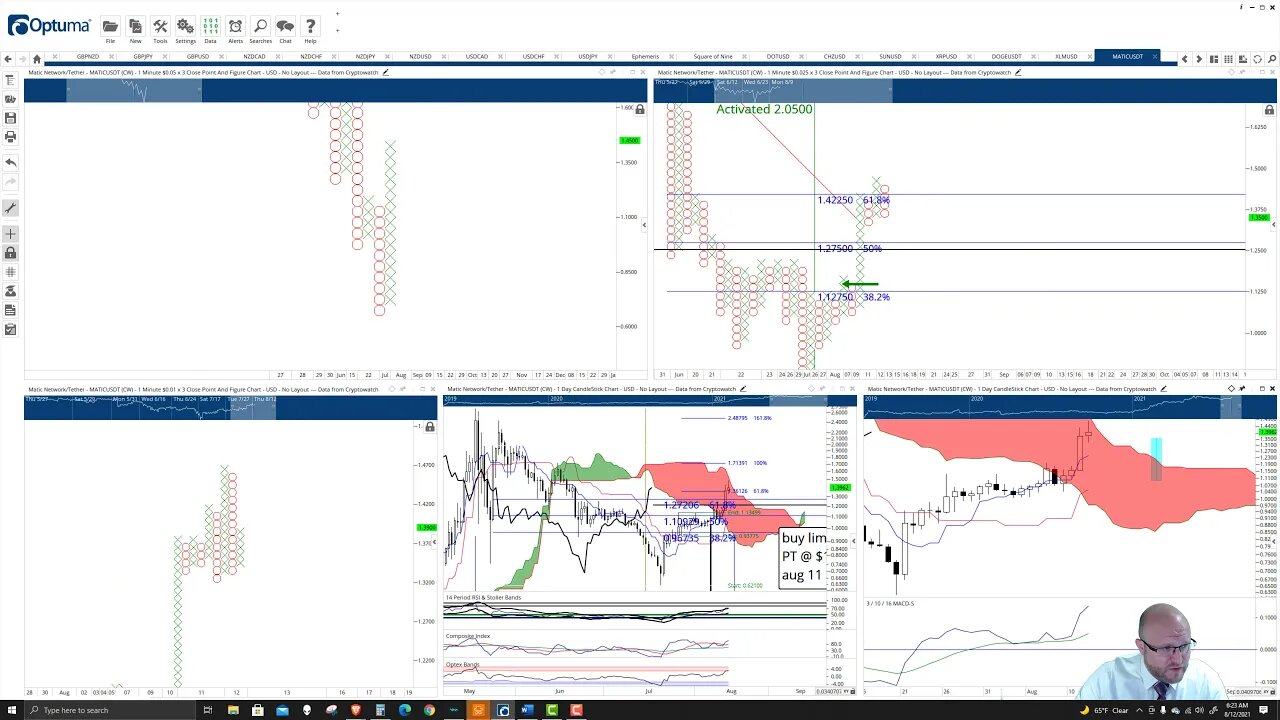Click the Activated 2.0500 label
The image size is (1280, 720).
[764, 109]
